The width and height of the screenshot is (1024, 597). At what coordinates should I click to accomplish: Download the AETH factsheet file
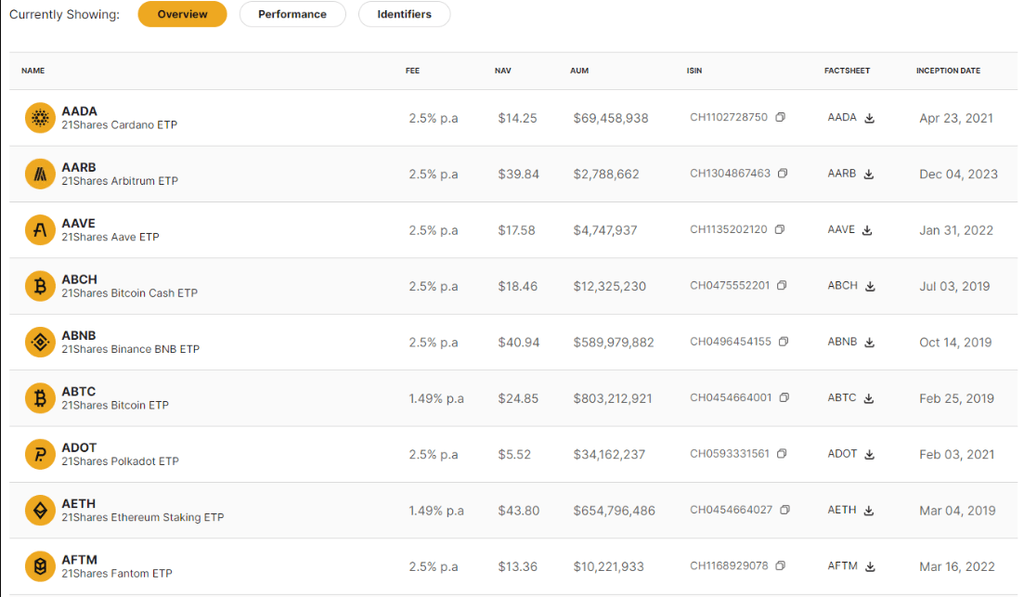coord(869,510)
